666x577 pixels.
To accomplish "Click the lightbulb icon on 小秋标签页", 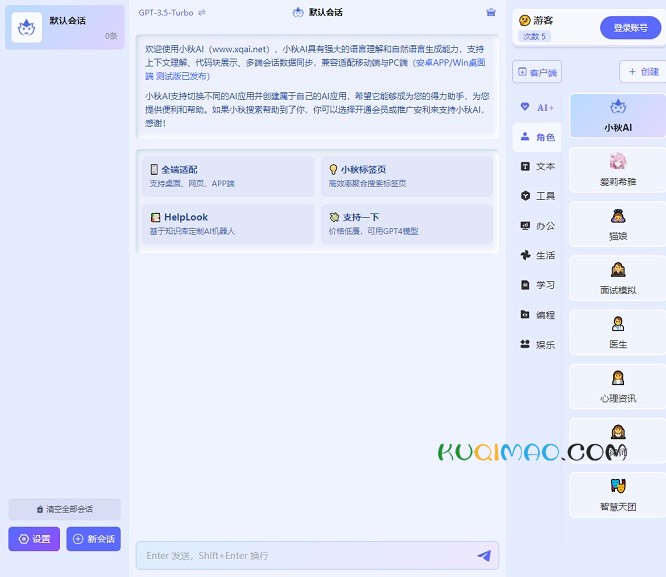I will [x=333, y=170].
